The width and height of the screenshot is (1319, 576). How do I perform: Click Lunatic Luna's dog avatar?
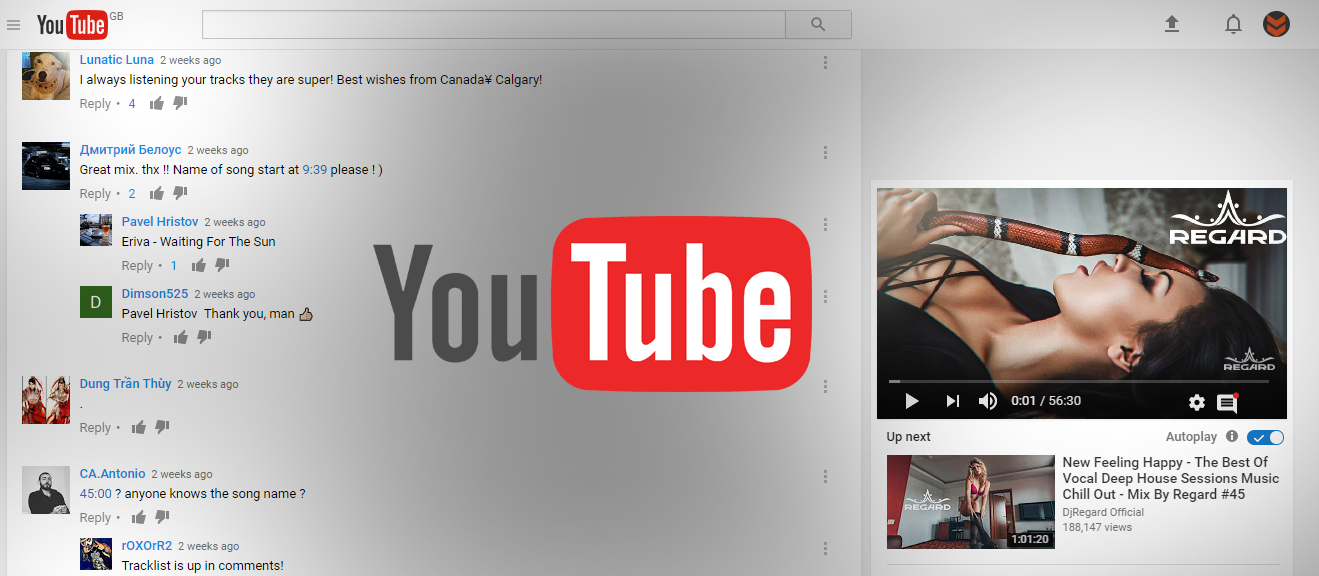46,76
